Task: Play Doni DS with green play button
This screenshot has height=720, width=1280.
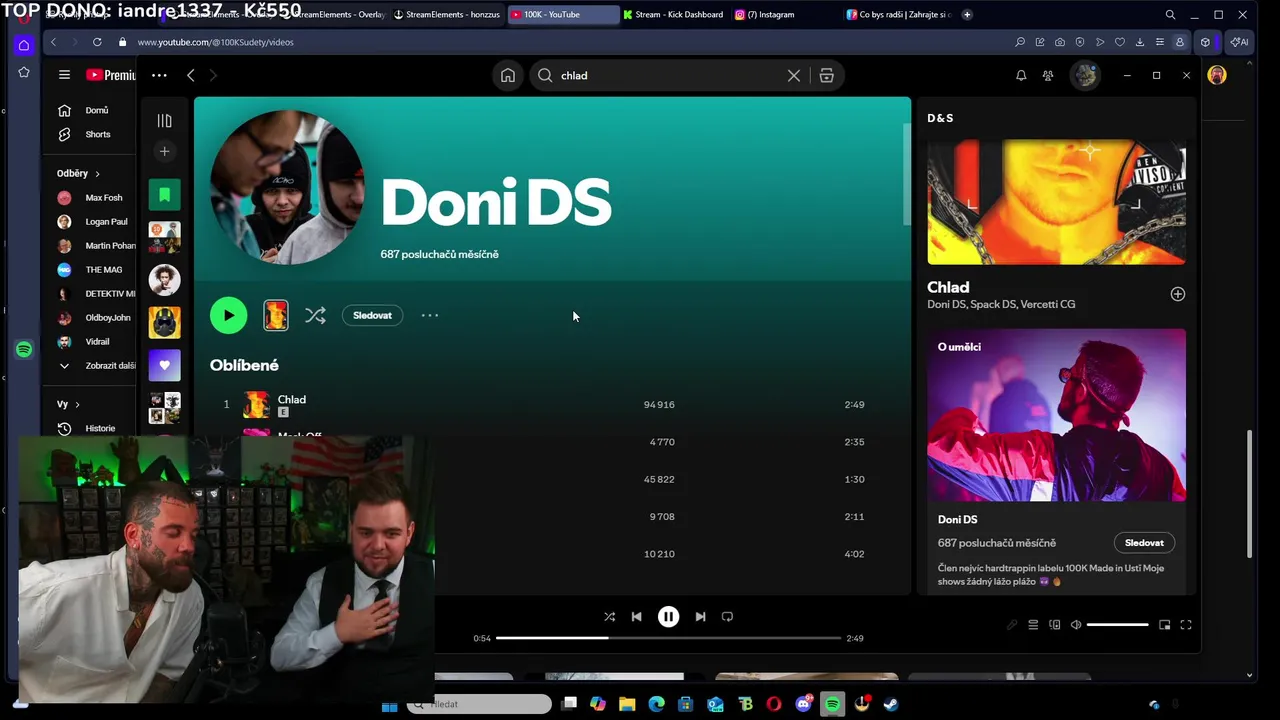Action: [228, 315]
